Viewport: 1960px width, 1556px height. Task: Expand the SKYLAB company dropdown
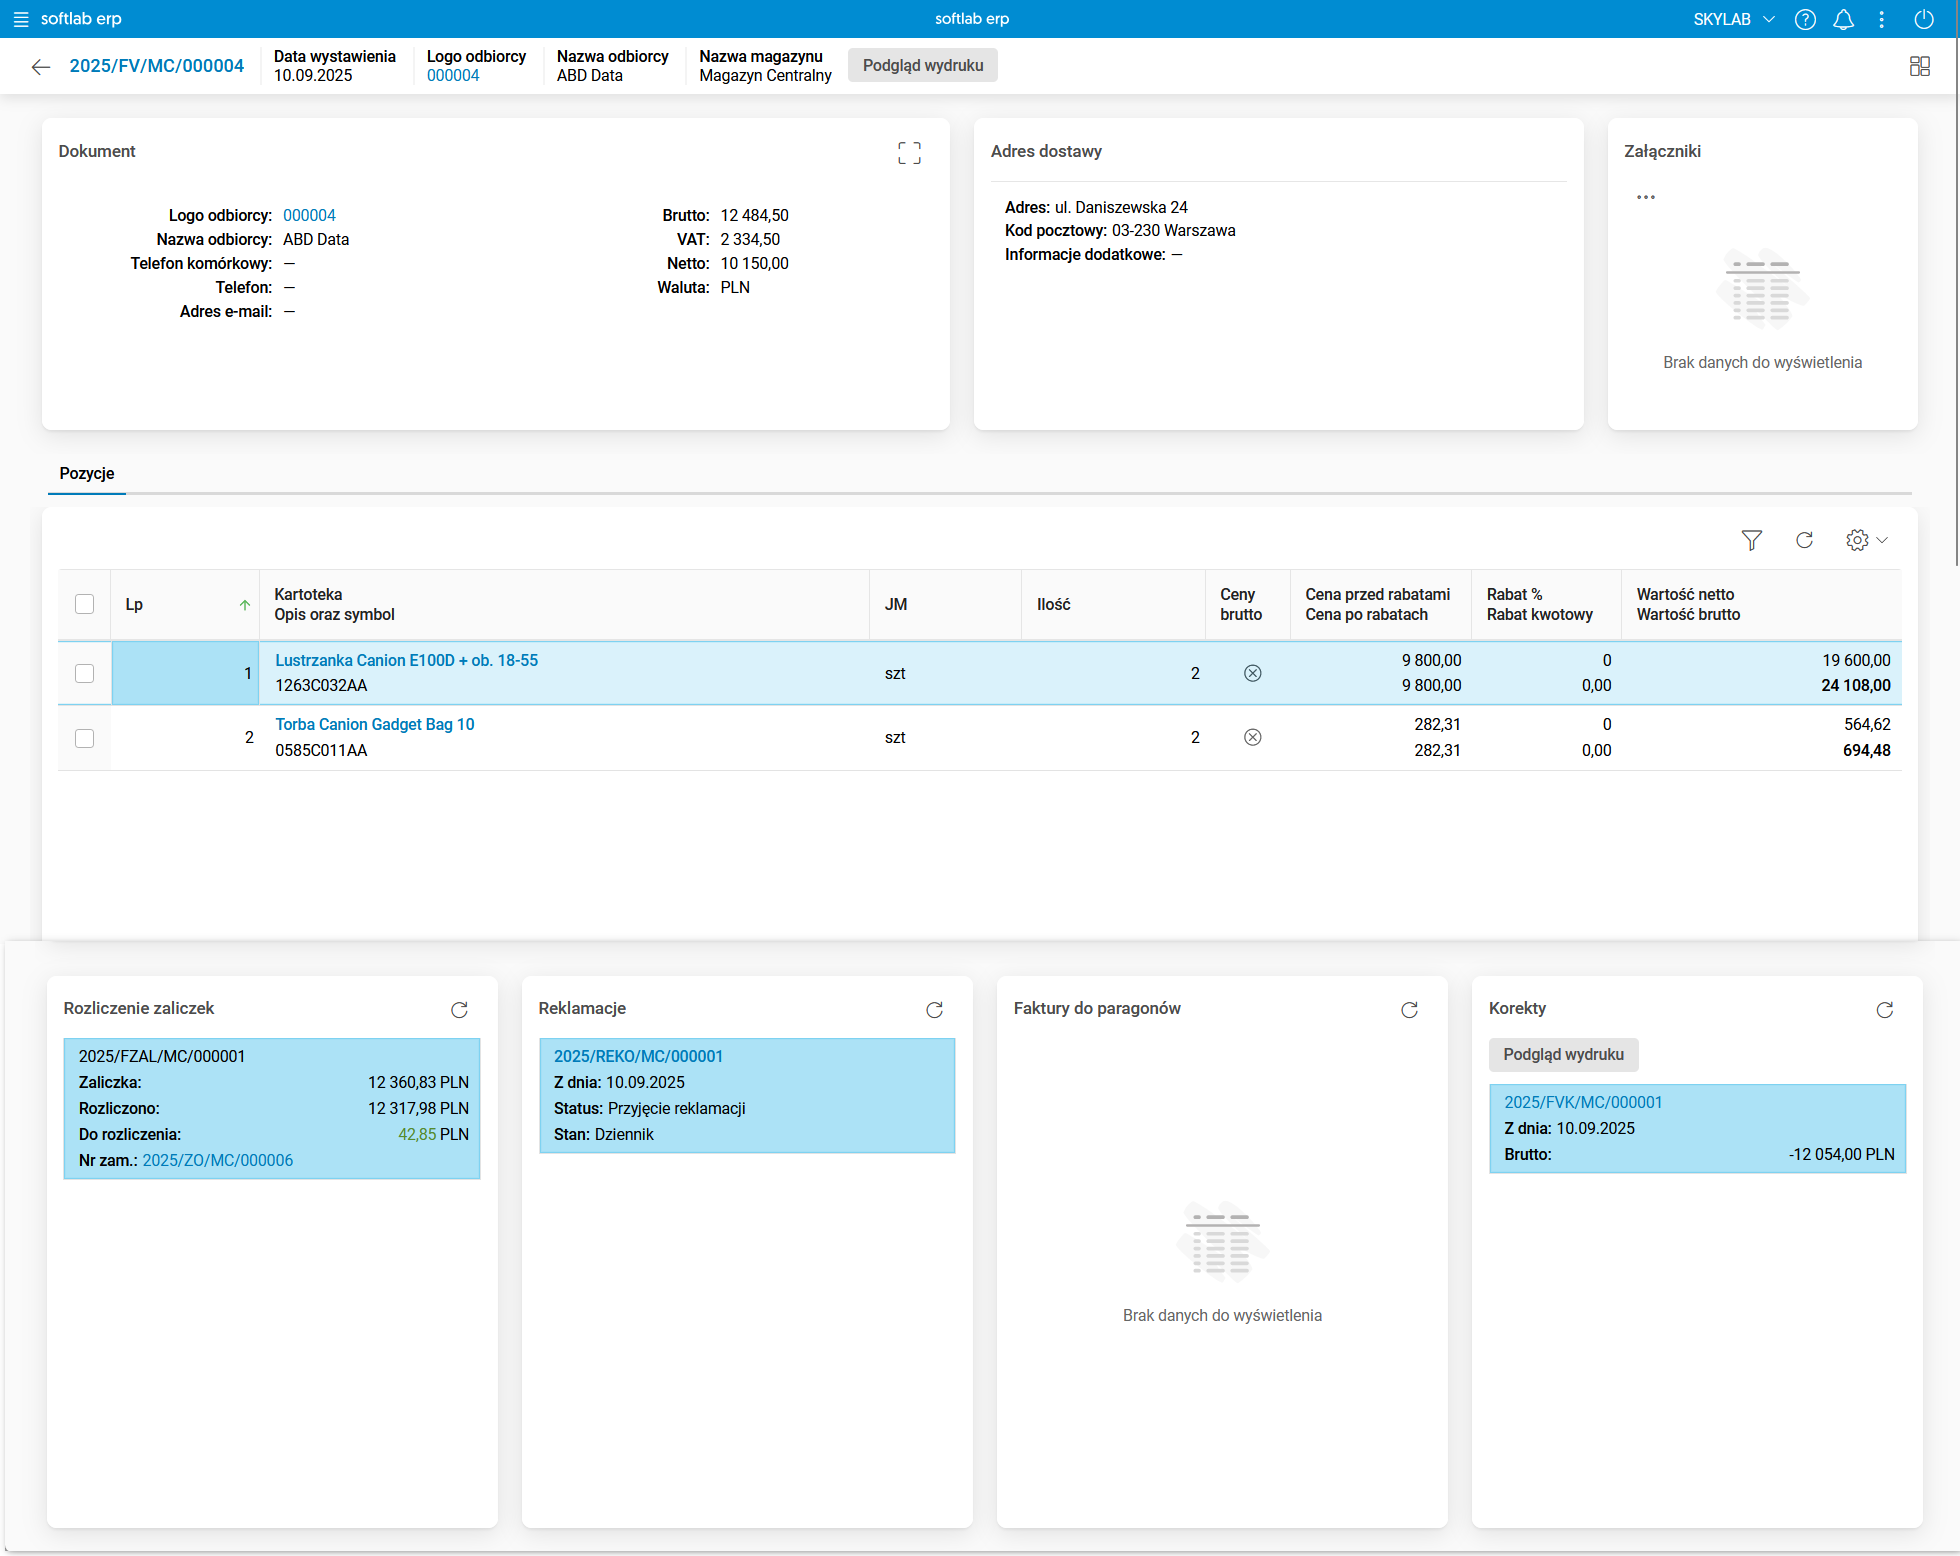pyautogui.click(x=1734, y=19)
